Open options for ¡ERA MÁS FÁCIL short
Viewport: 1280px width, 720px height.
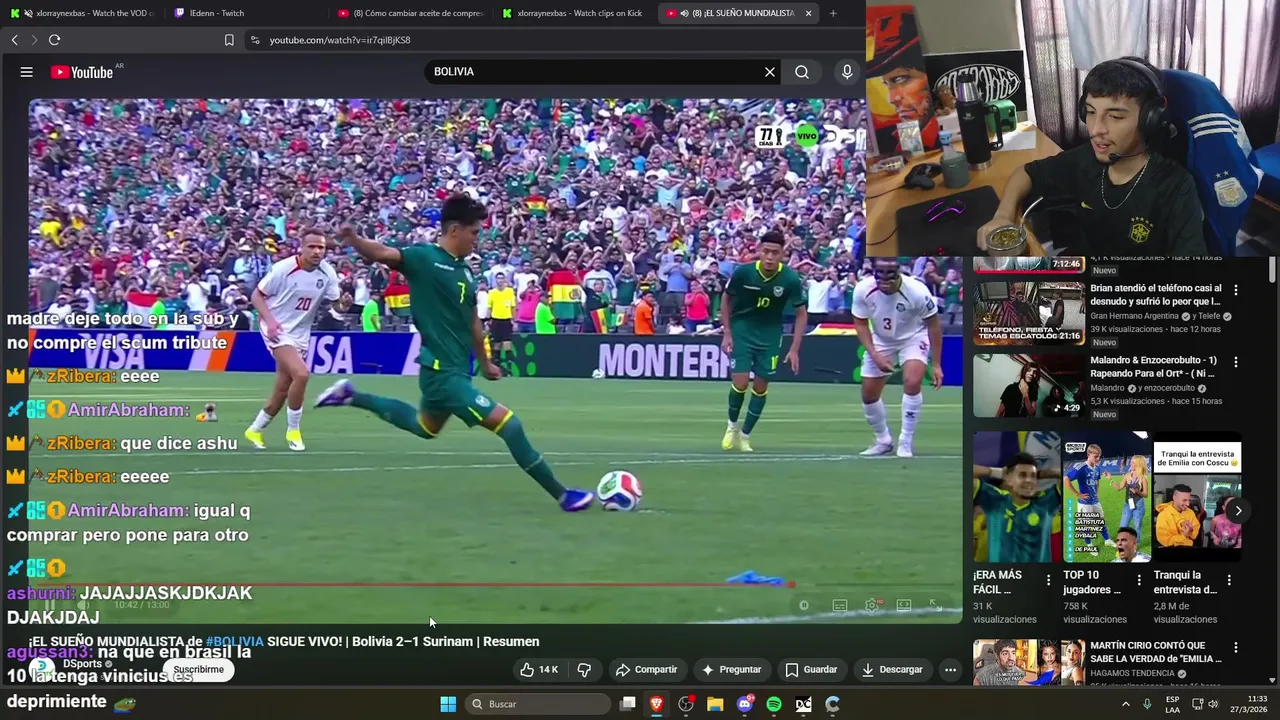[1048, 580]
